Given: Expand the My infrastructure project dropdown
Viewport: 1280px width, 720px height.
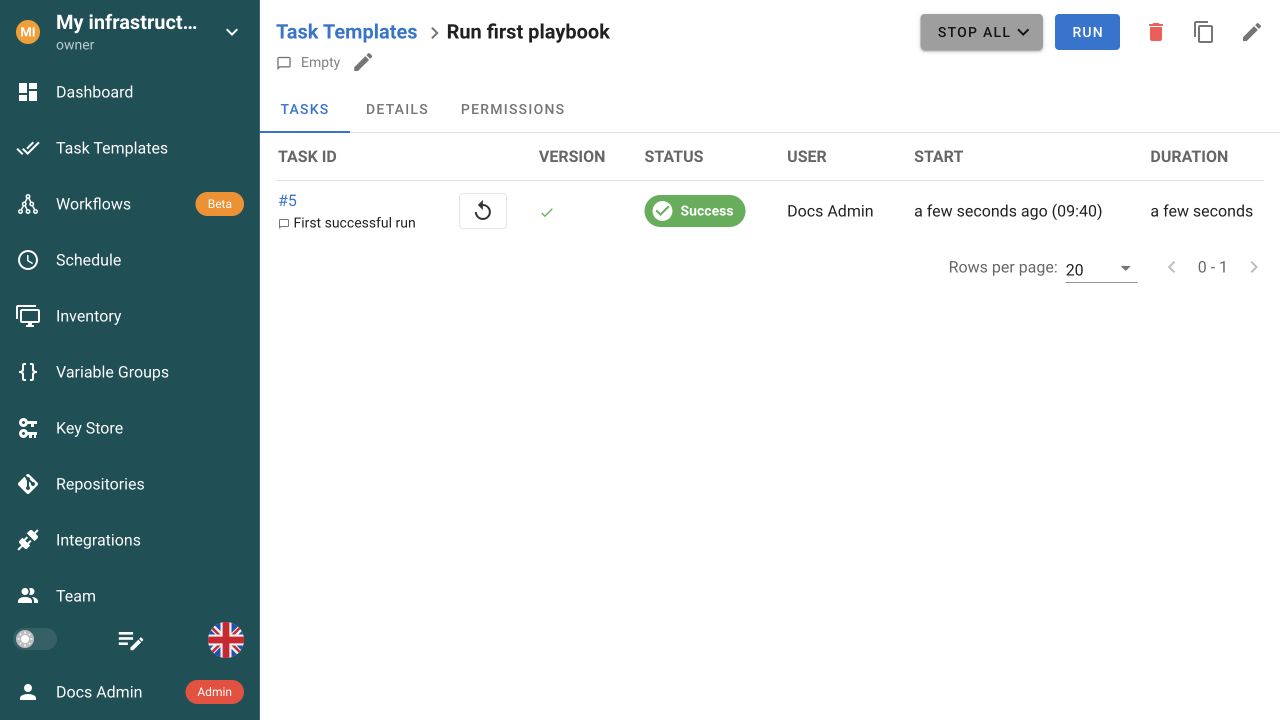Looking at the screenshot, I should click(x=232, y=32).
